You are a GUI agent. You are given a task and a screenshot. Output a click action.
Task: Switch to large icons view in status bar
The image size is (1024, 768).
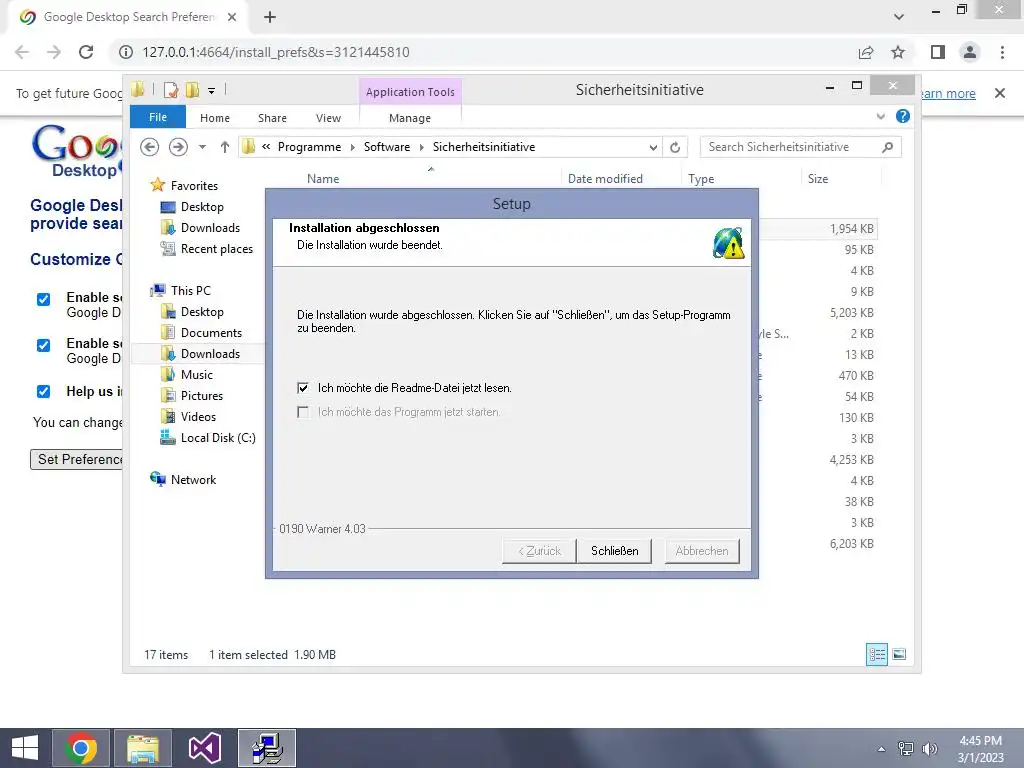click(899, 654)
